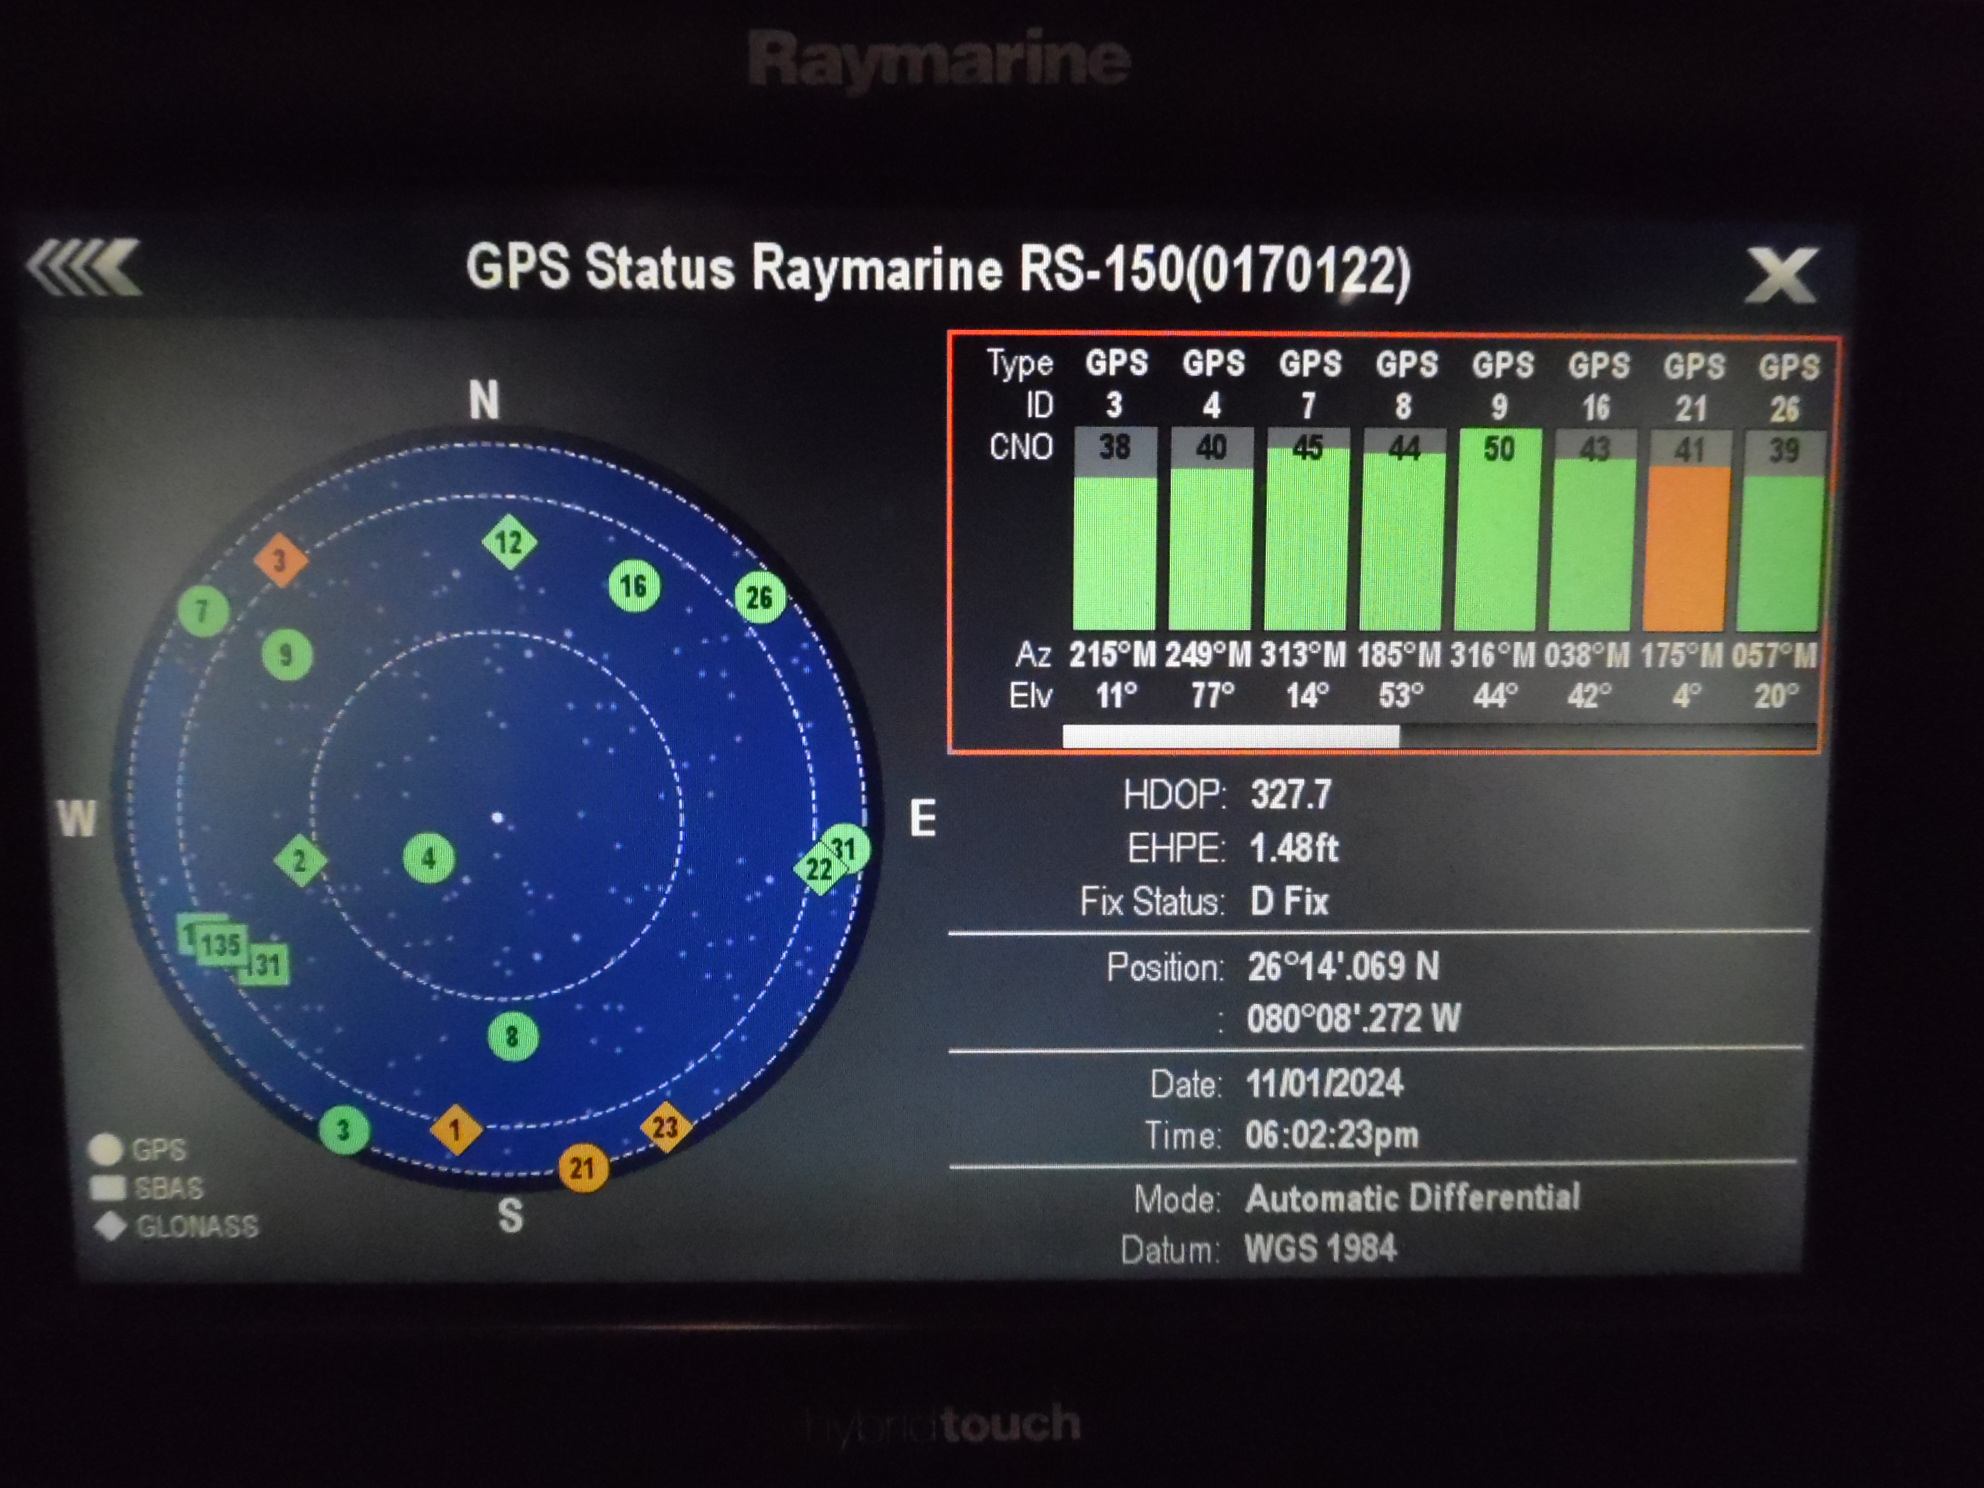1984x1488 pixels.
Task: Select GLONASS satellite 22 near east
Action: pos(818,869)
